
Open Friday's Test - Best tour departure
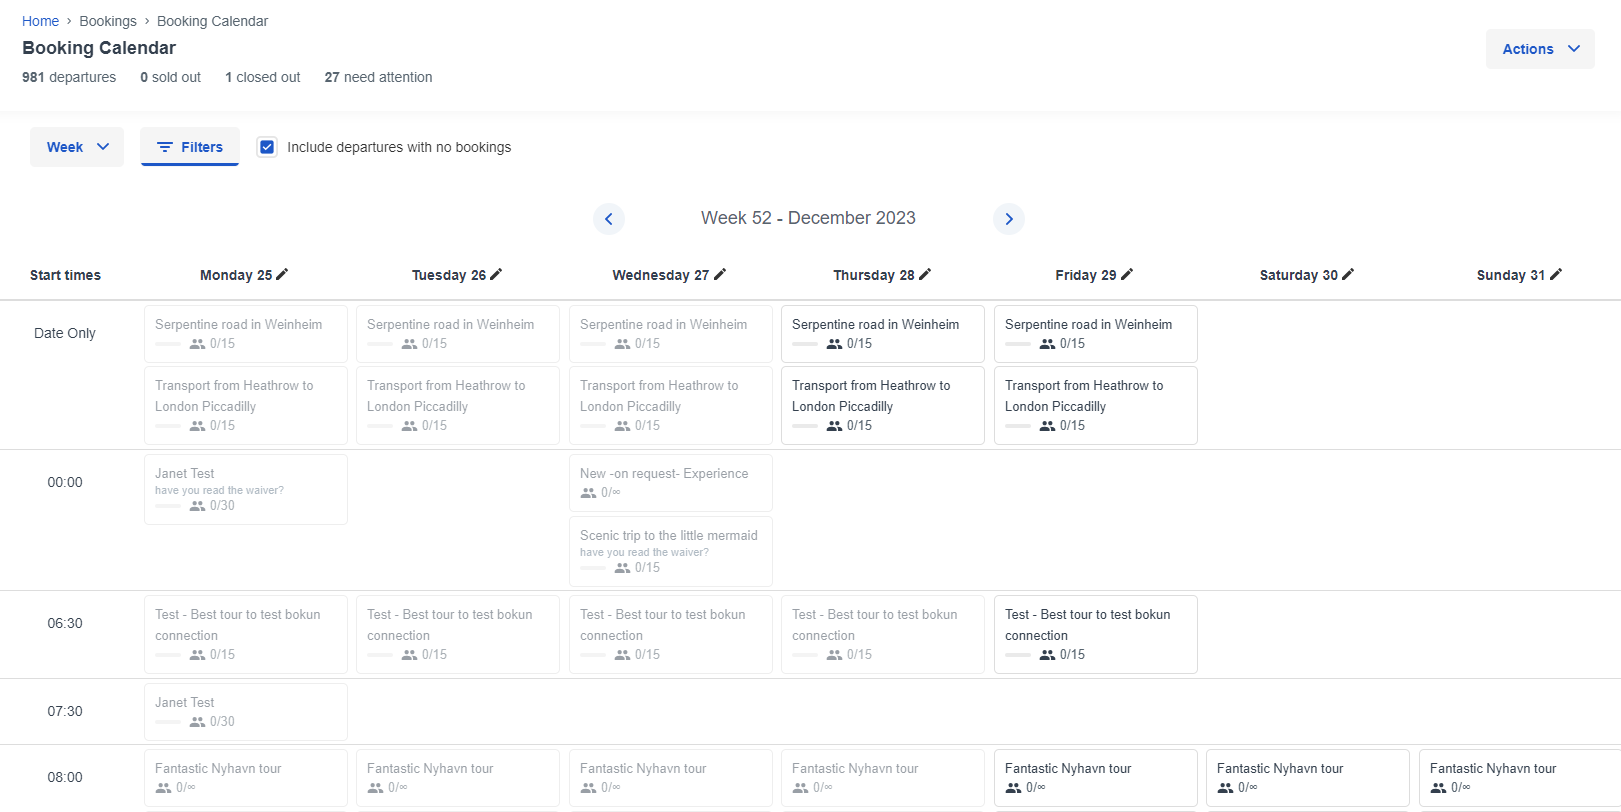pyautogui.click(x=1095, y=634)
